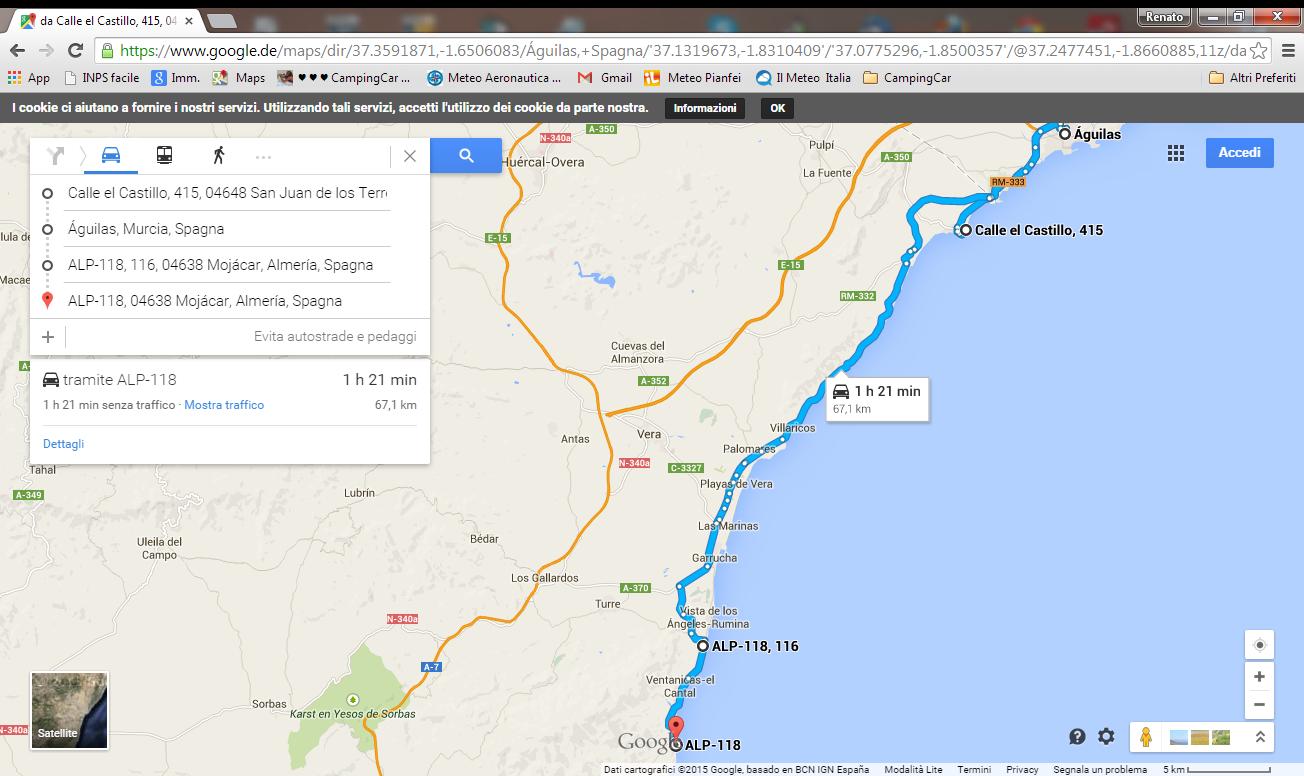1304x776 pixels.
Task: Open INPS facile bookmark
Action: tap(101, 77)
